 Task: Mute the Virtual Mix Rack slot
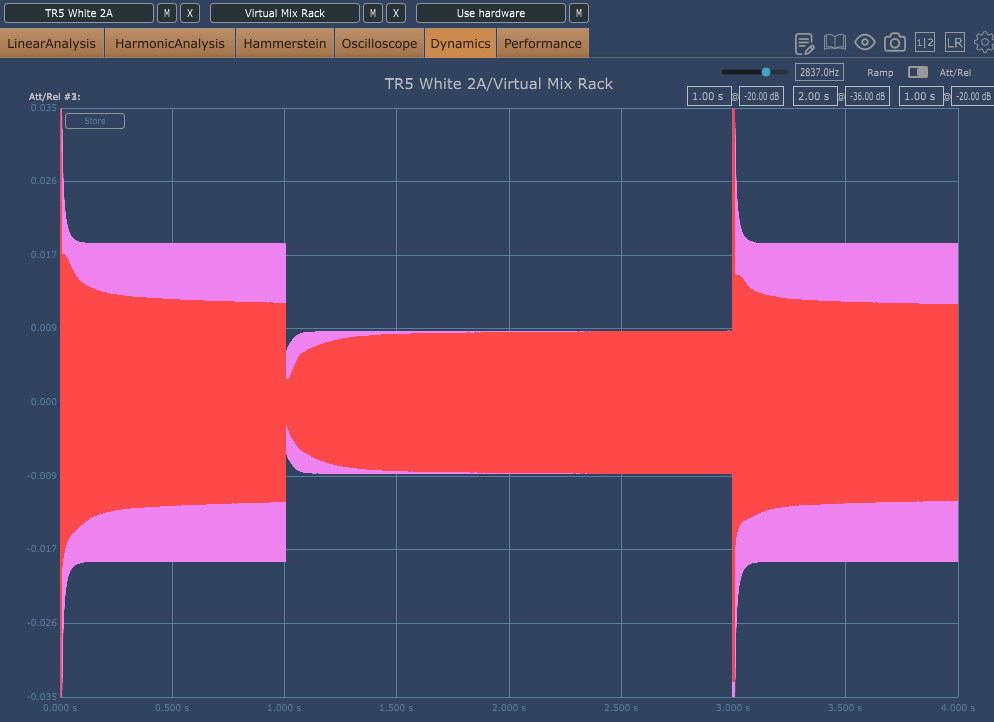(373, 13)
